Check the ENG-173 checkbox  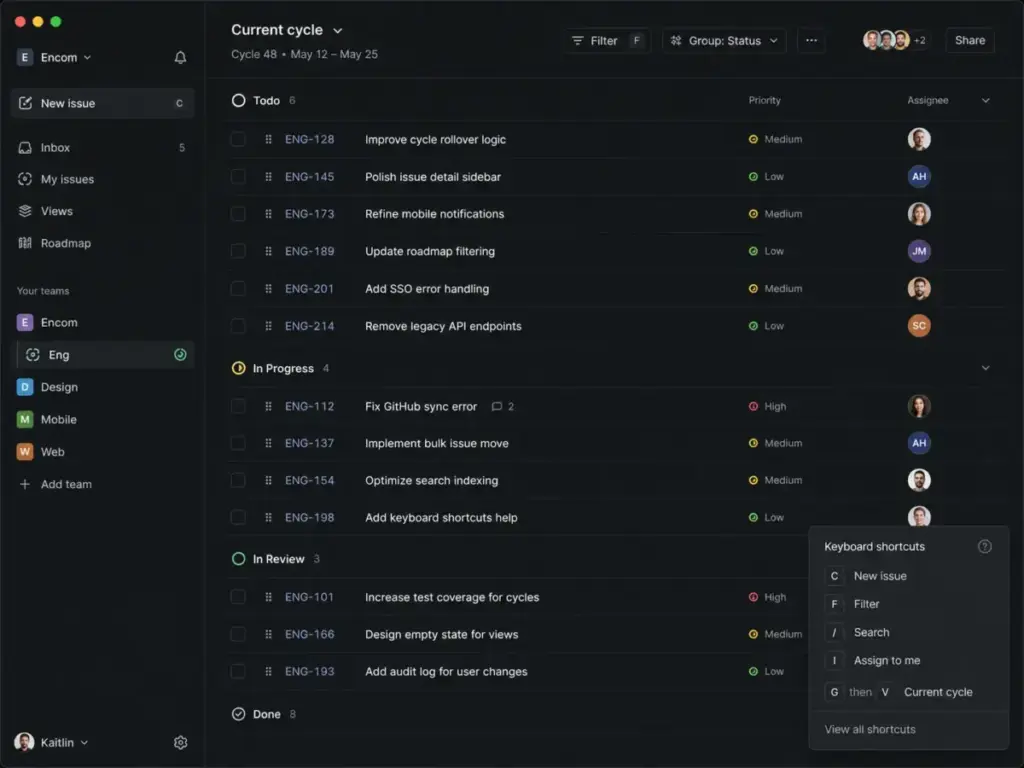(x=238, y=214)
